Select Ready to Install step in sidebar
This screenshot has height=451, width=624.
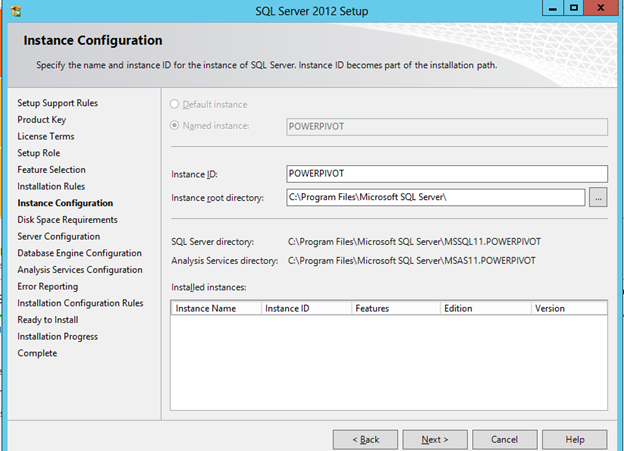coord(48,320)
